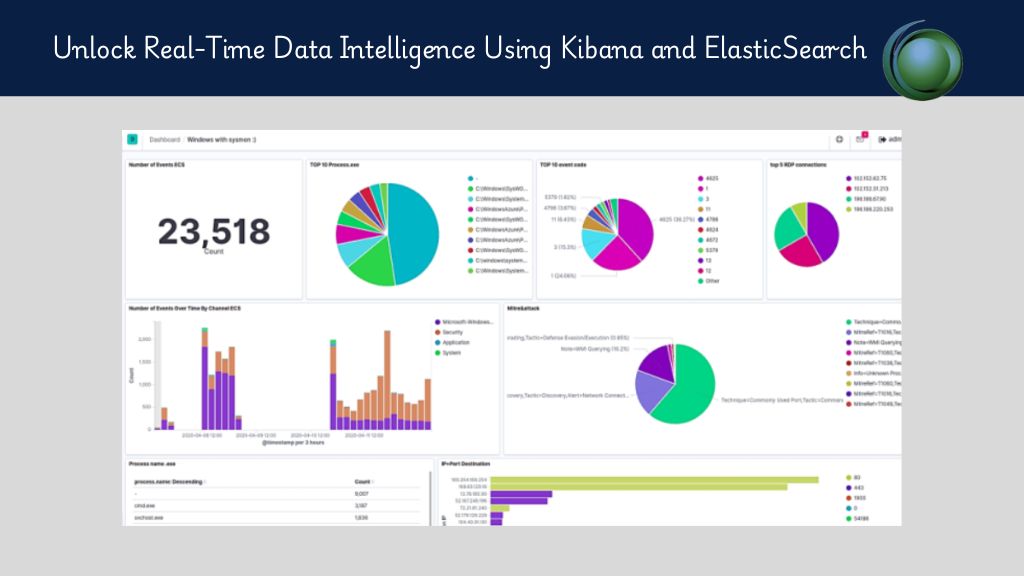
Task: Open the newsfeed icon with red badge
Action: coord(861,138)
